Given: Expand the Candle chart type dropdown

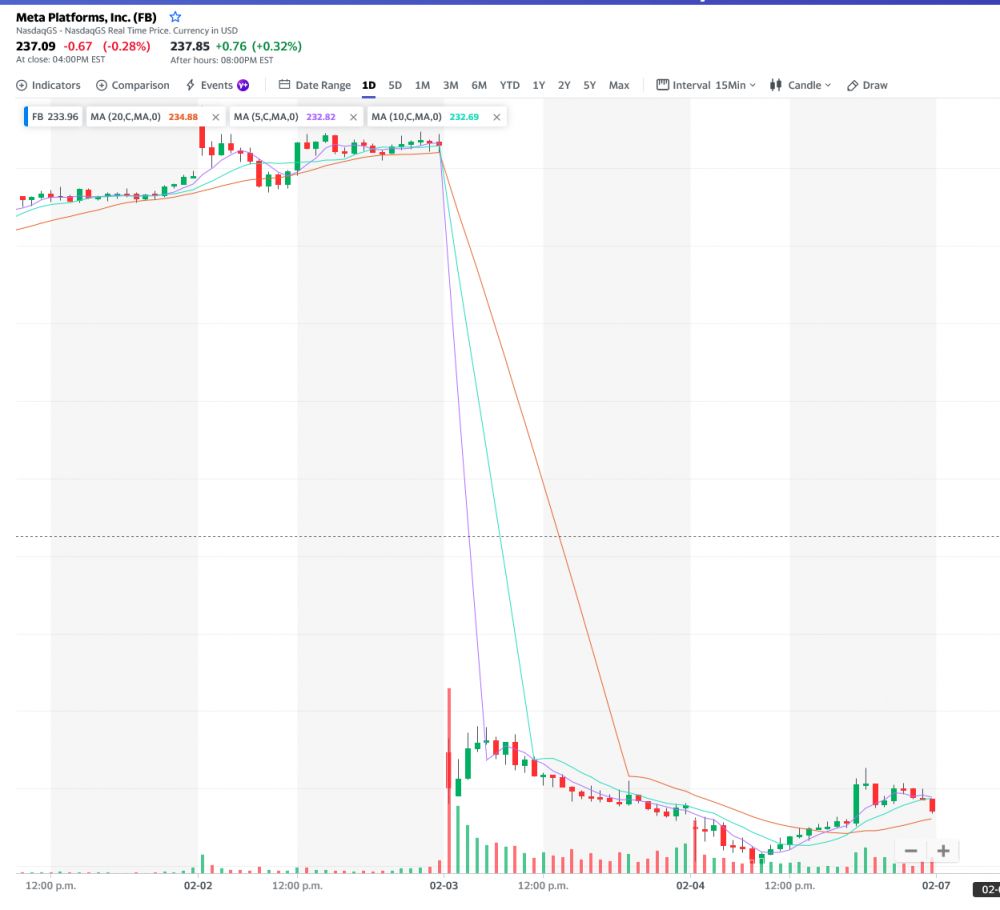Looking at the screenshot, I should (801, 85).
